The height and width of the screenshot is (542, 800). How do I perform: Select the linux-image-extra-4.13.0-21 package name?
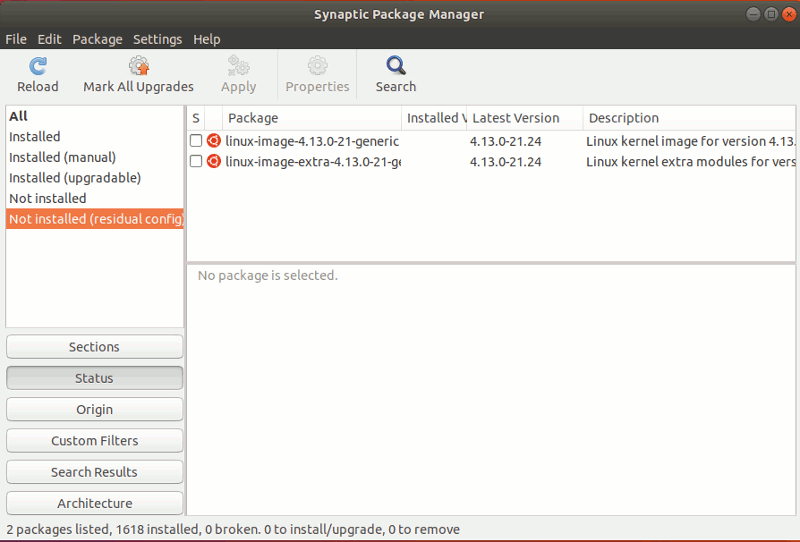click(313, 162)
